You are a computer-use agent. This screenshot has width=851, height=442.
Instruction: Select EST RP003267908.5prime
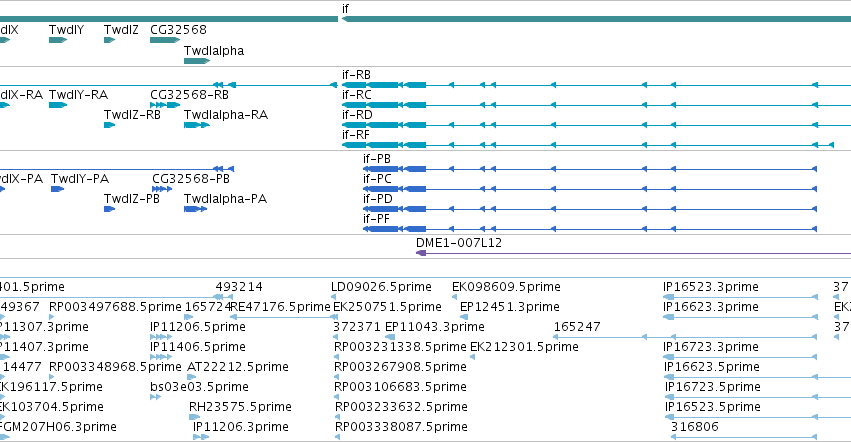[x=400, y=368]
